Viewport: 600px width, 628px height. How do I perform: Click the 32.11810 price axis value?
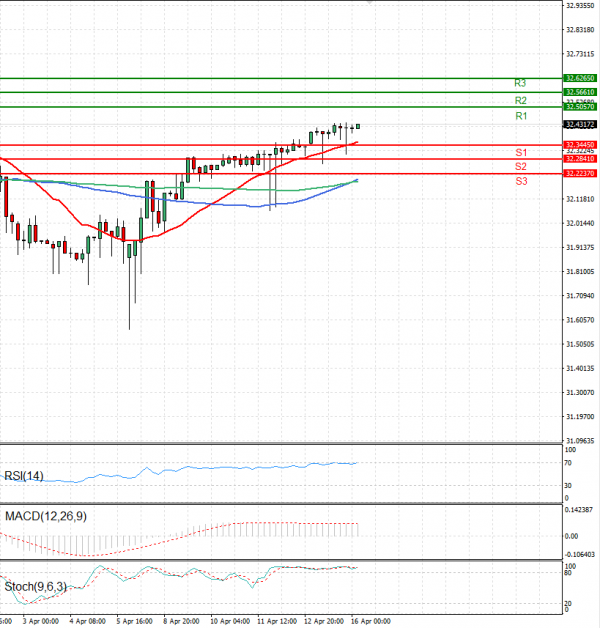pyautogui.click(x=580, y=199)
